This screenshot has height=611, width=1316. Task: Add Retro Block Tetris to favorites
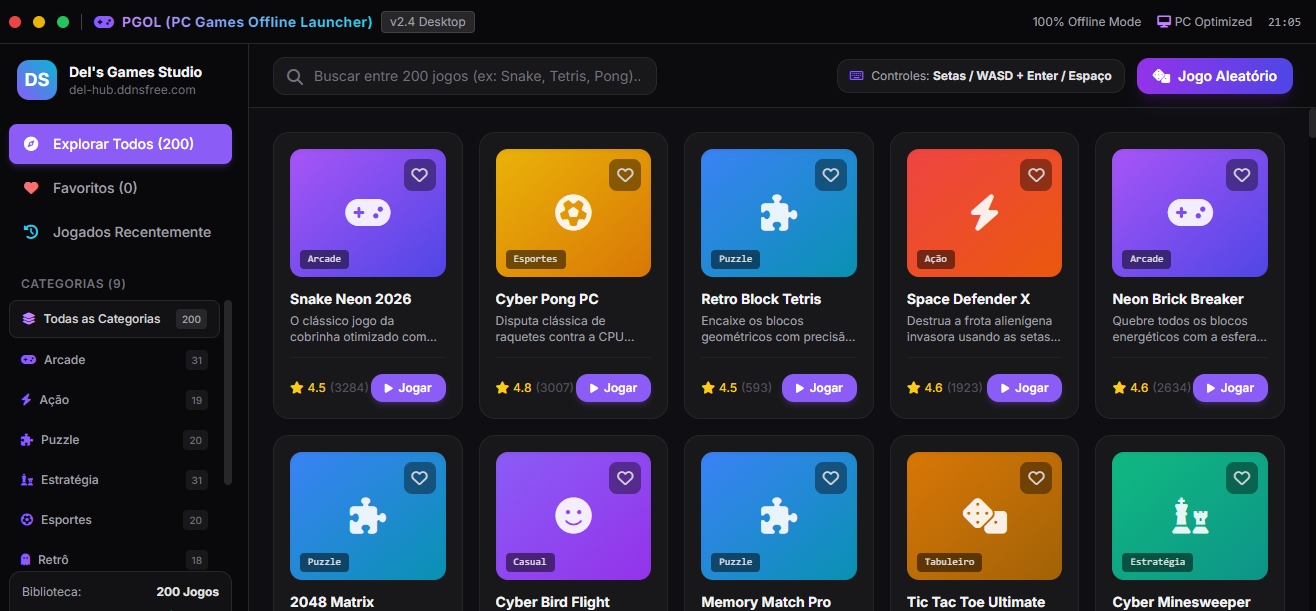pyautogui.click(x=831, y=175)
